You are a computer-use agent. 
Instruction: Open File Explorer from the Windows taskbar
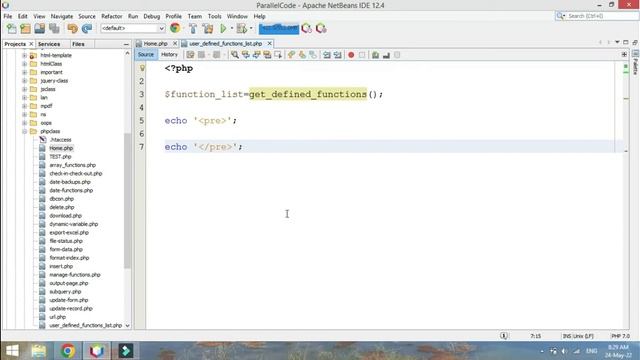pos(39,351)
